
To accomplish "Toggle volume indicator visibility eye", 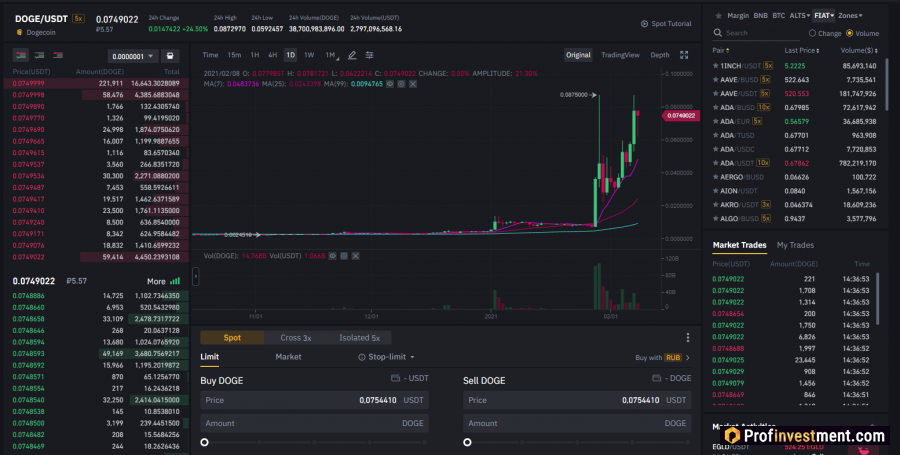I will pyautogui.click(x=332, y=256).
